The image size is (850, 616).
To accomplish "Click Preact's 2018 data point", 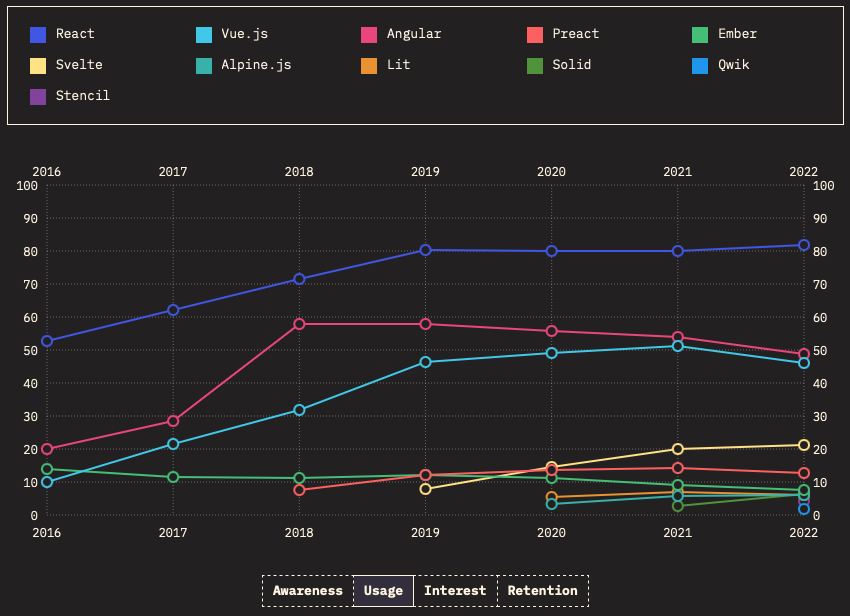I will click(x=299, y=490).
